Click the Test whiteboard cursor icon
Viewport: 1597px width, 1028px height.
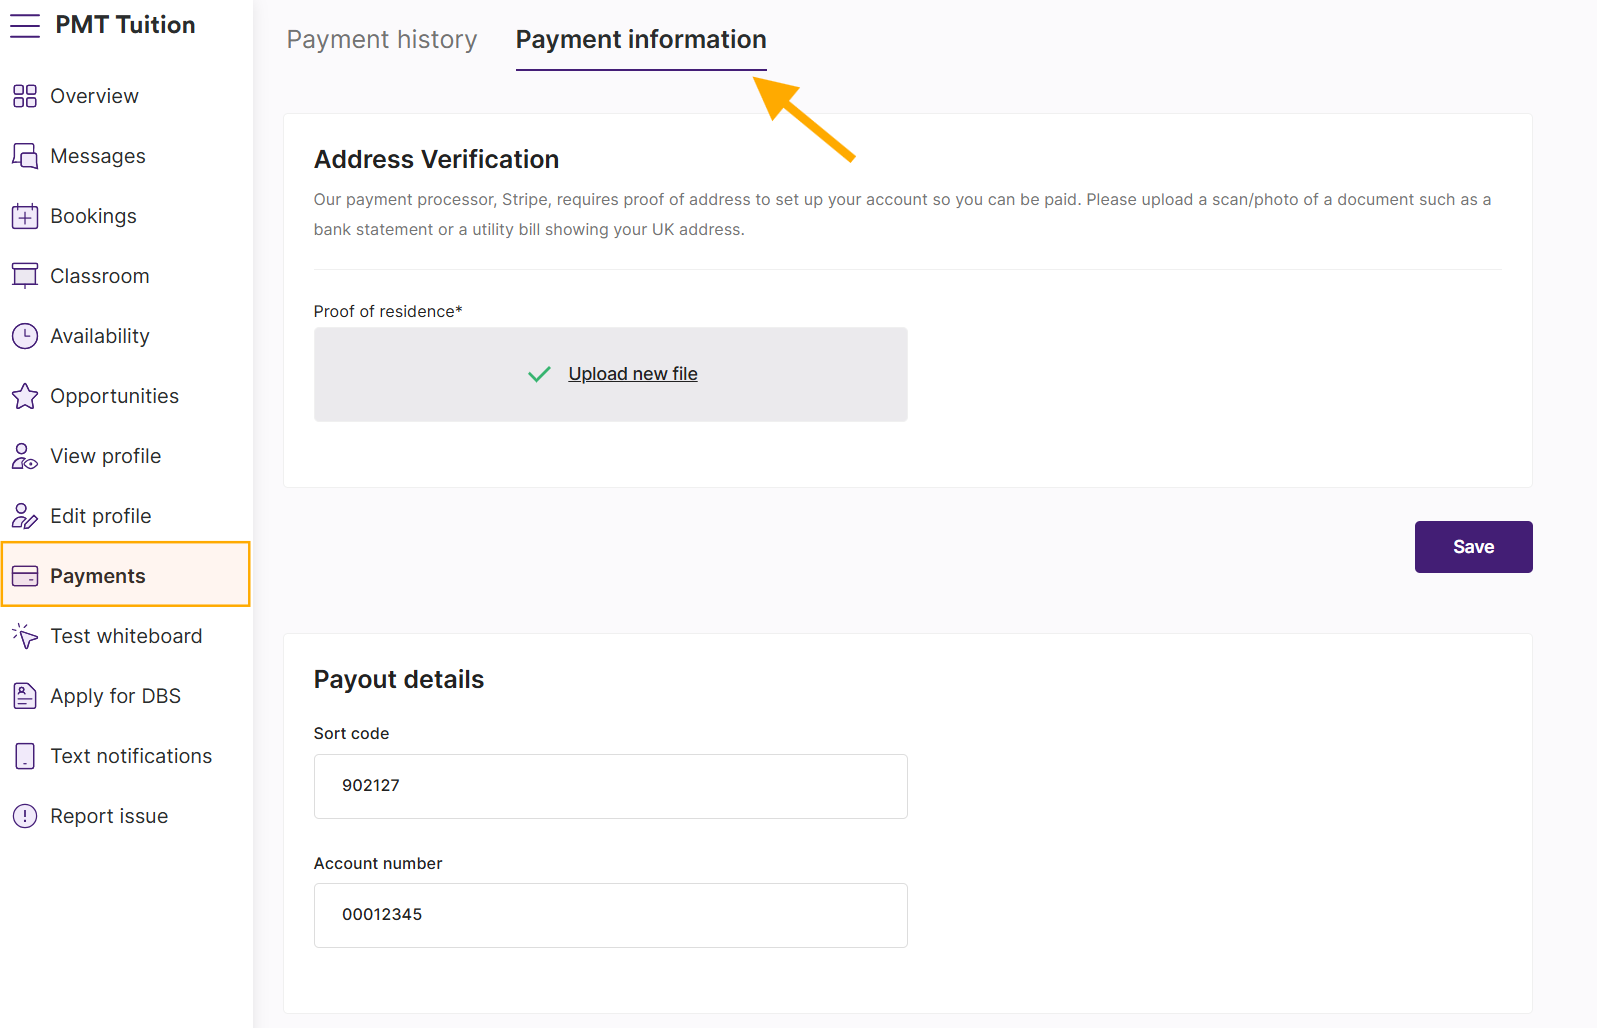click(25, 636)
